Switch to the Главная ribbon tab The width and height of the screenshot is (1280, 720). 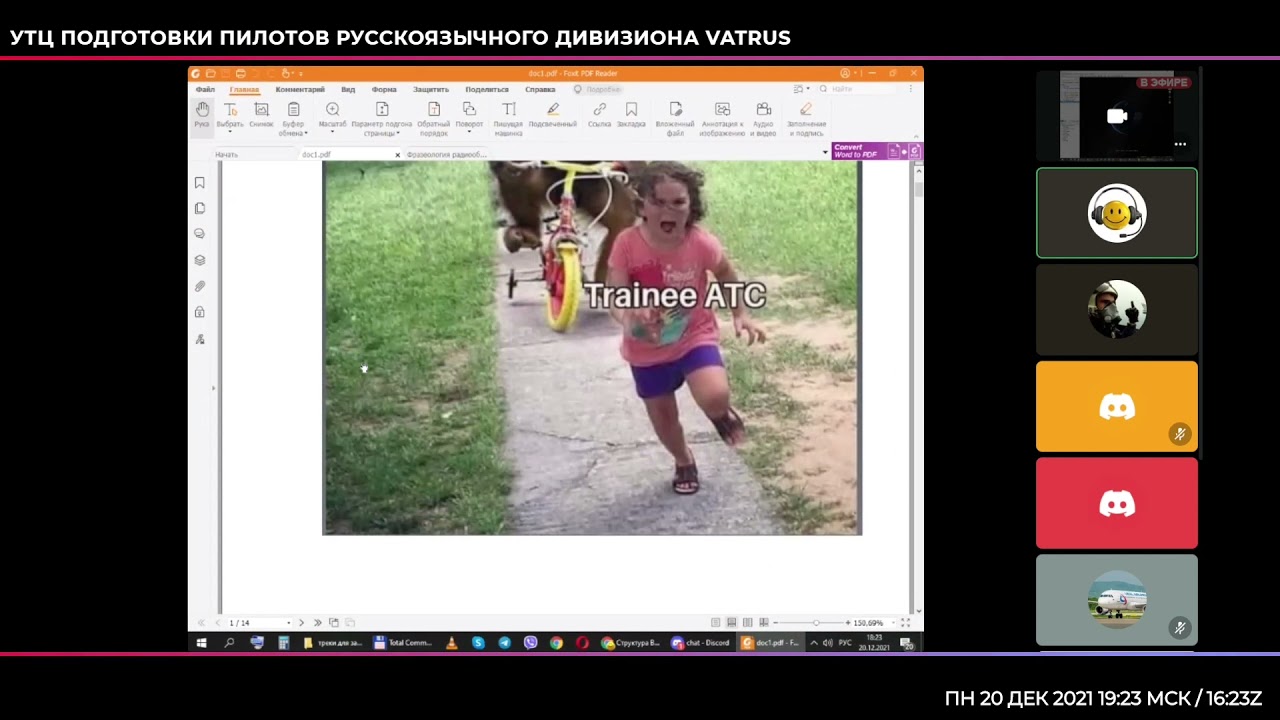[244, 89]
